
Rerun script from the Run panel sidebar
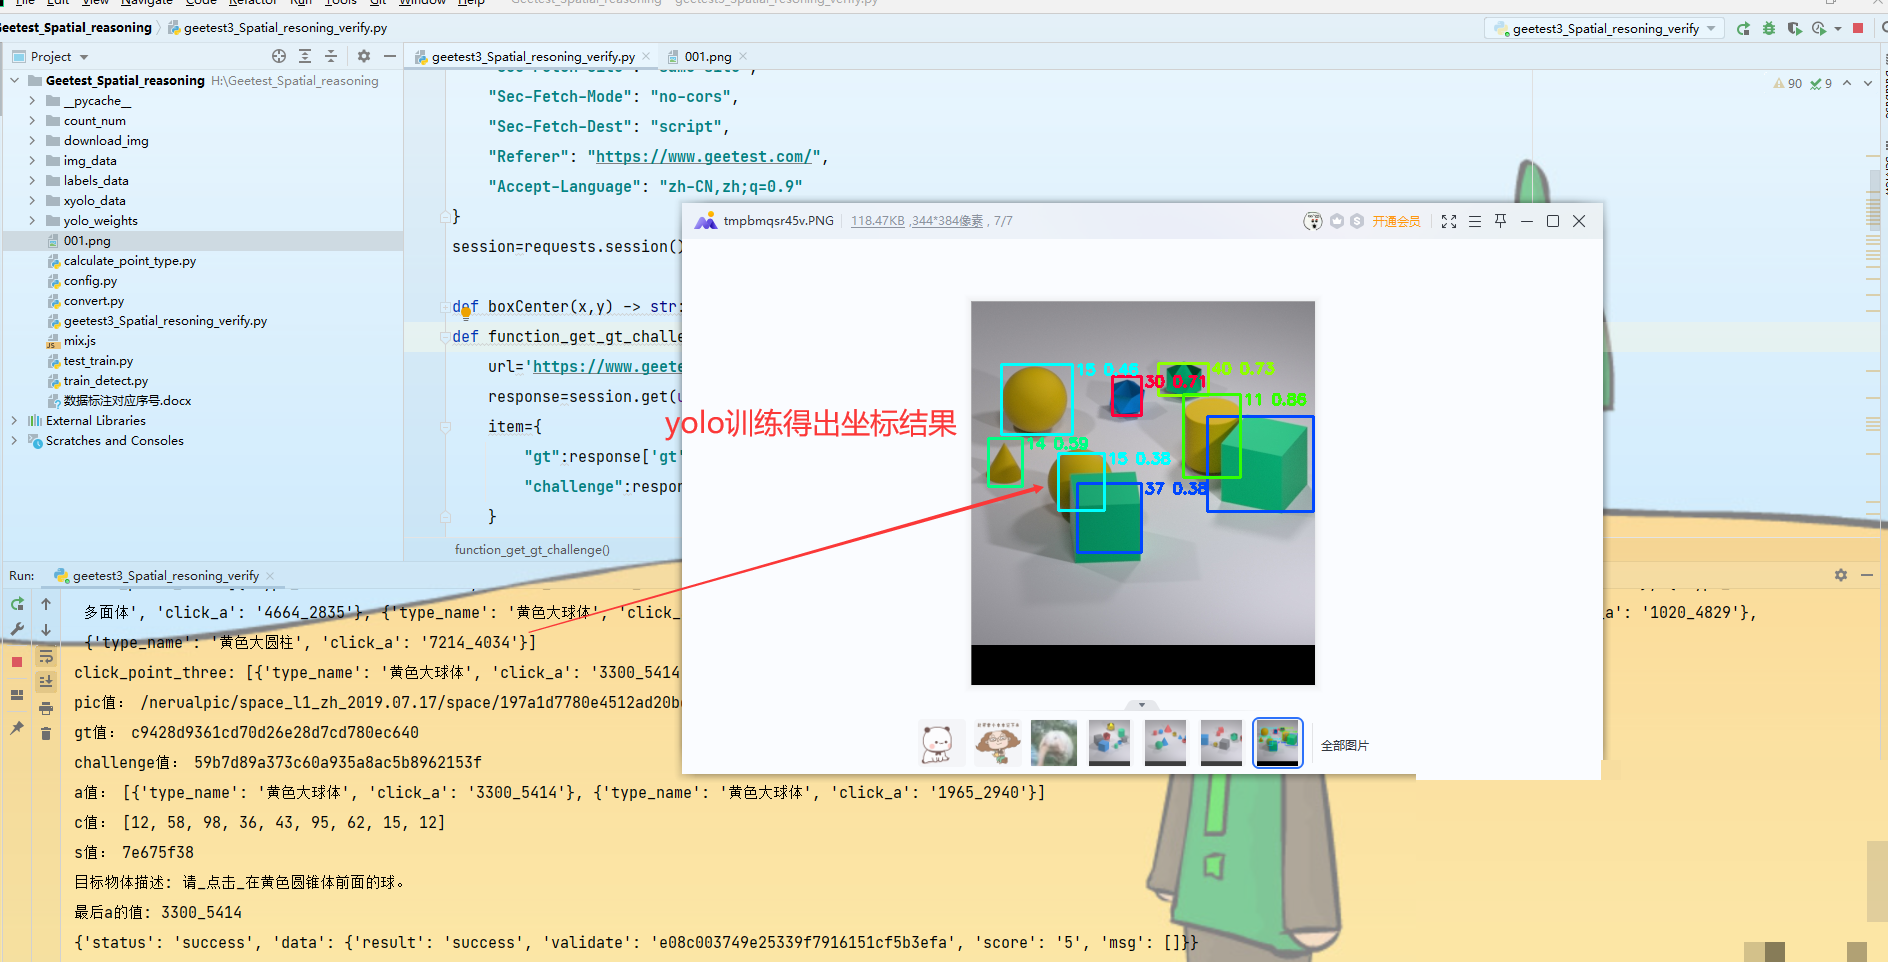17,604
